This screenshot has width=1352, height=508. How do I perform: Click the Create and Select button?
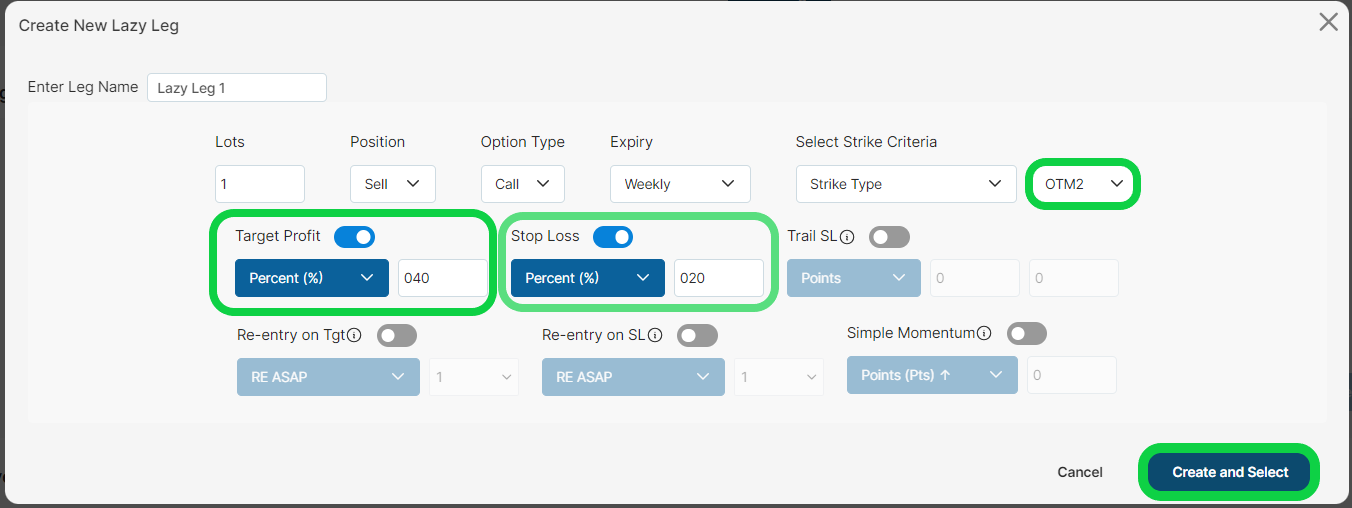tap(1229, 472)
